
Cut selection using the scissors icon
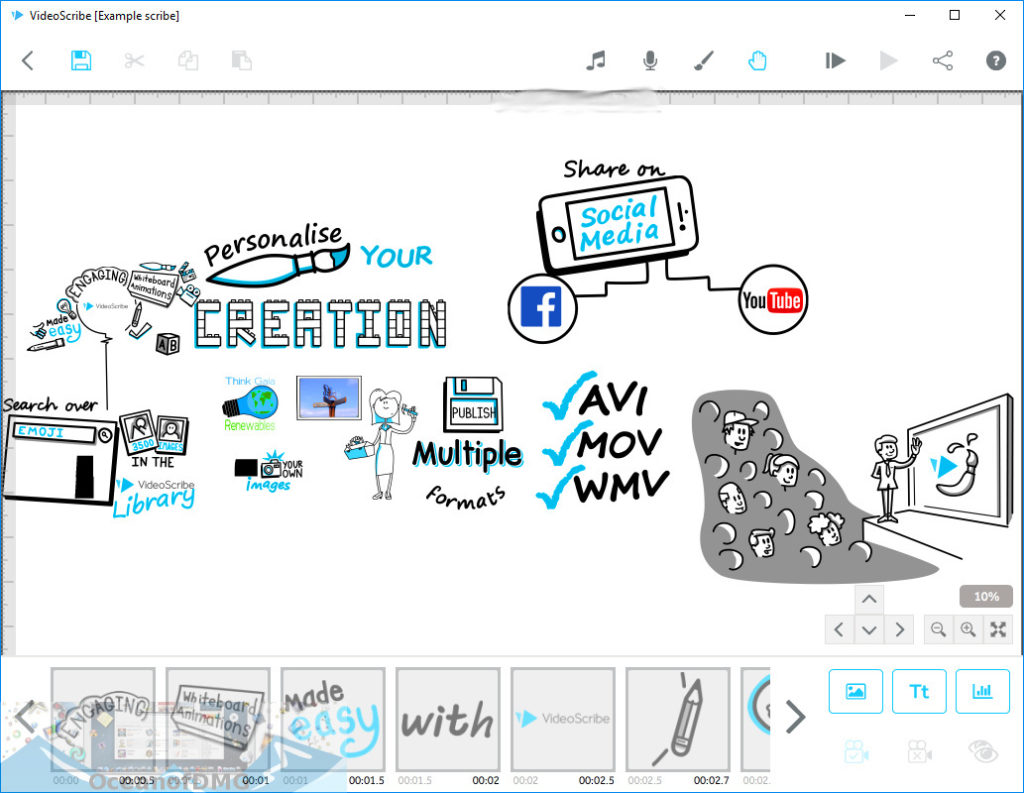(x=134, y=61)
